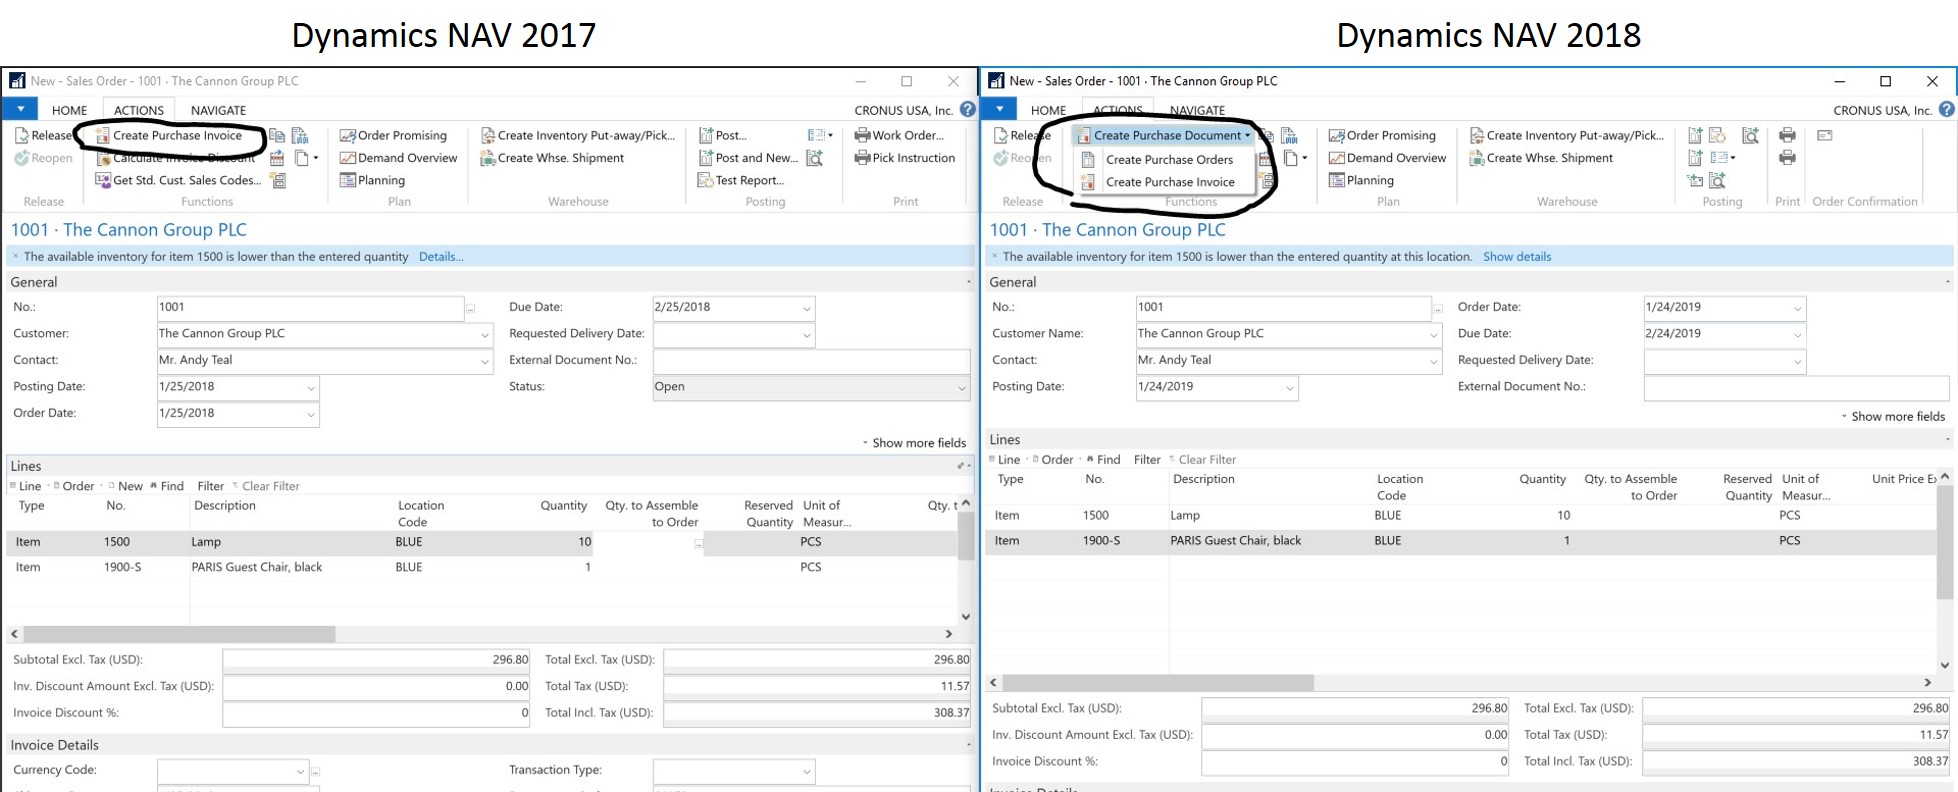Print Pick Instruction in NAV 2017 ribbon
This screenshot has width=1958, height=792.
pyautogui.click(x=905, y=158)
